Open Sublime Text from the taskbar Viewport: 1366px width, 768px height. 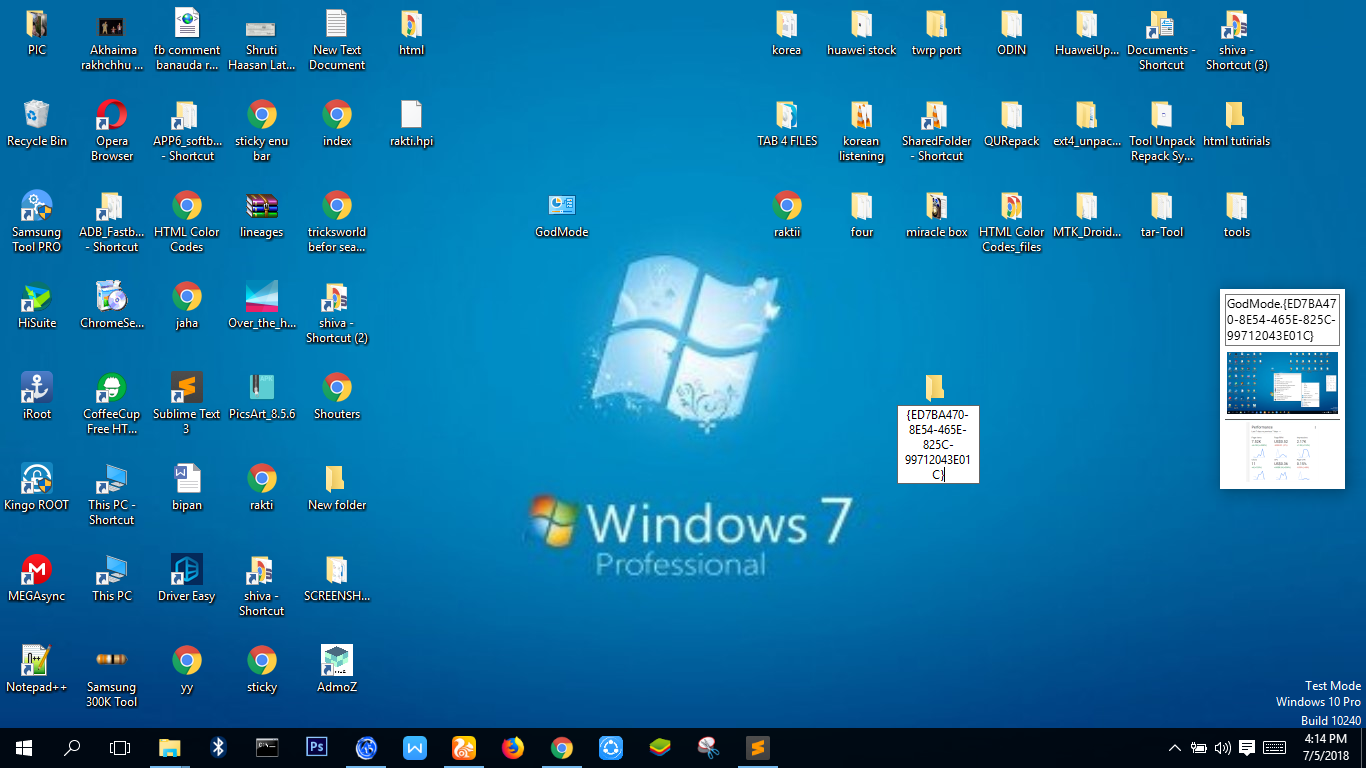[758, 747]
